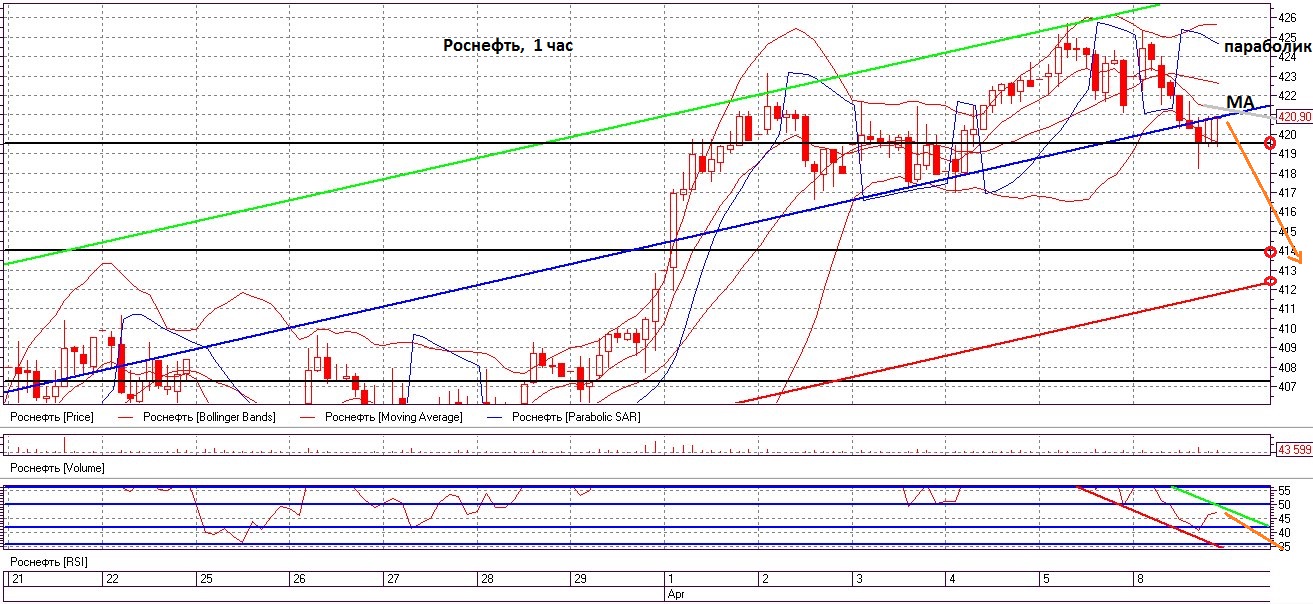
Task: Click the 417 price axis label
Action: (x=1288, y=192)
